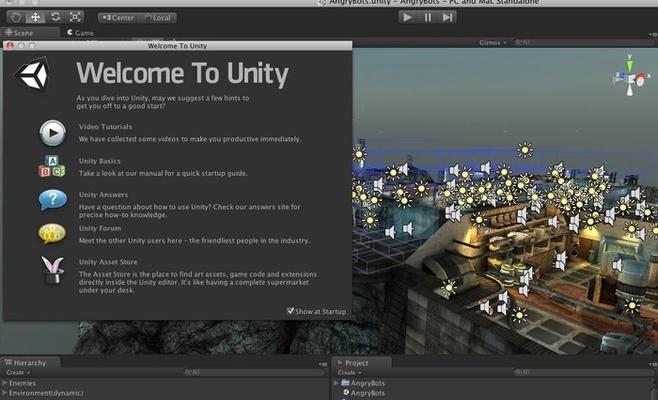Image resolution: width=658 pixels, height=400 pixels.
Task: Click the Project panel search field
Action: pyautogui.click(x=584, y=373)
